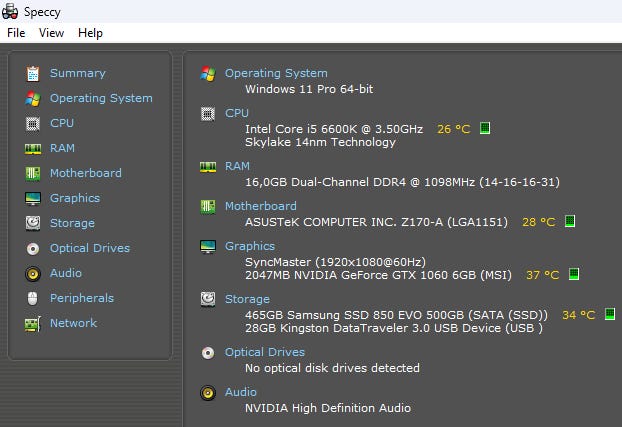Click the Graphics heading link in summary
Screen dimensions: 622x427
pos(250,246)
